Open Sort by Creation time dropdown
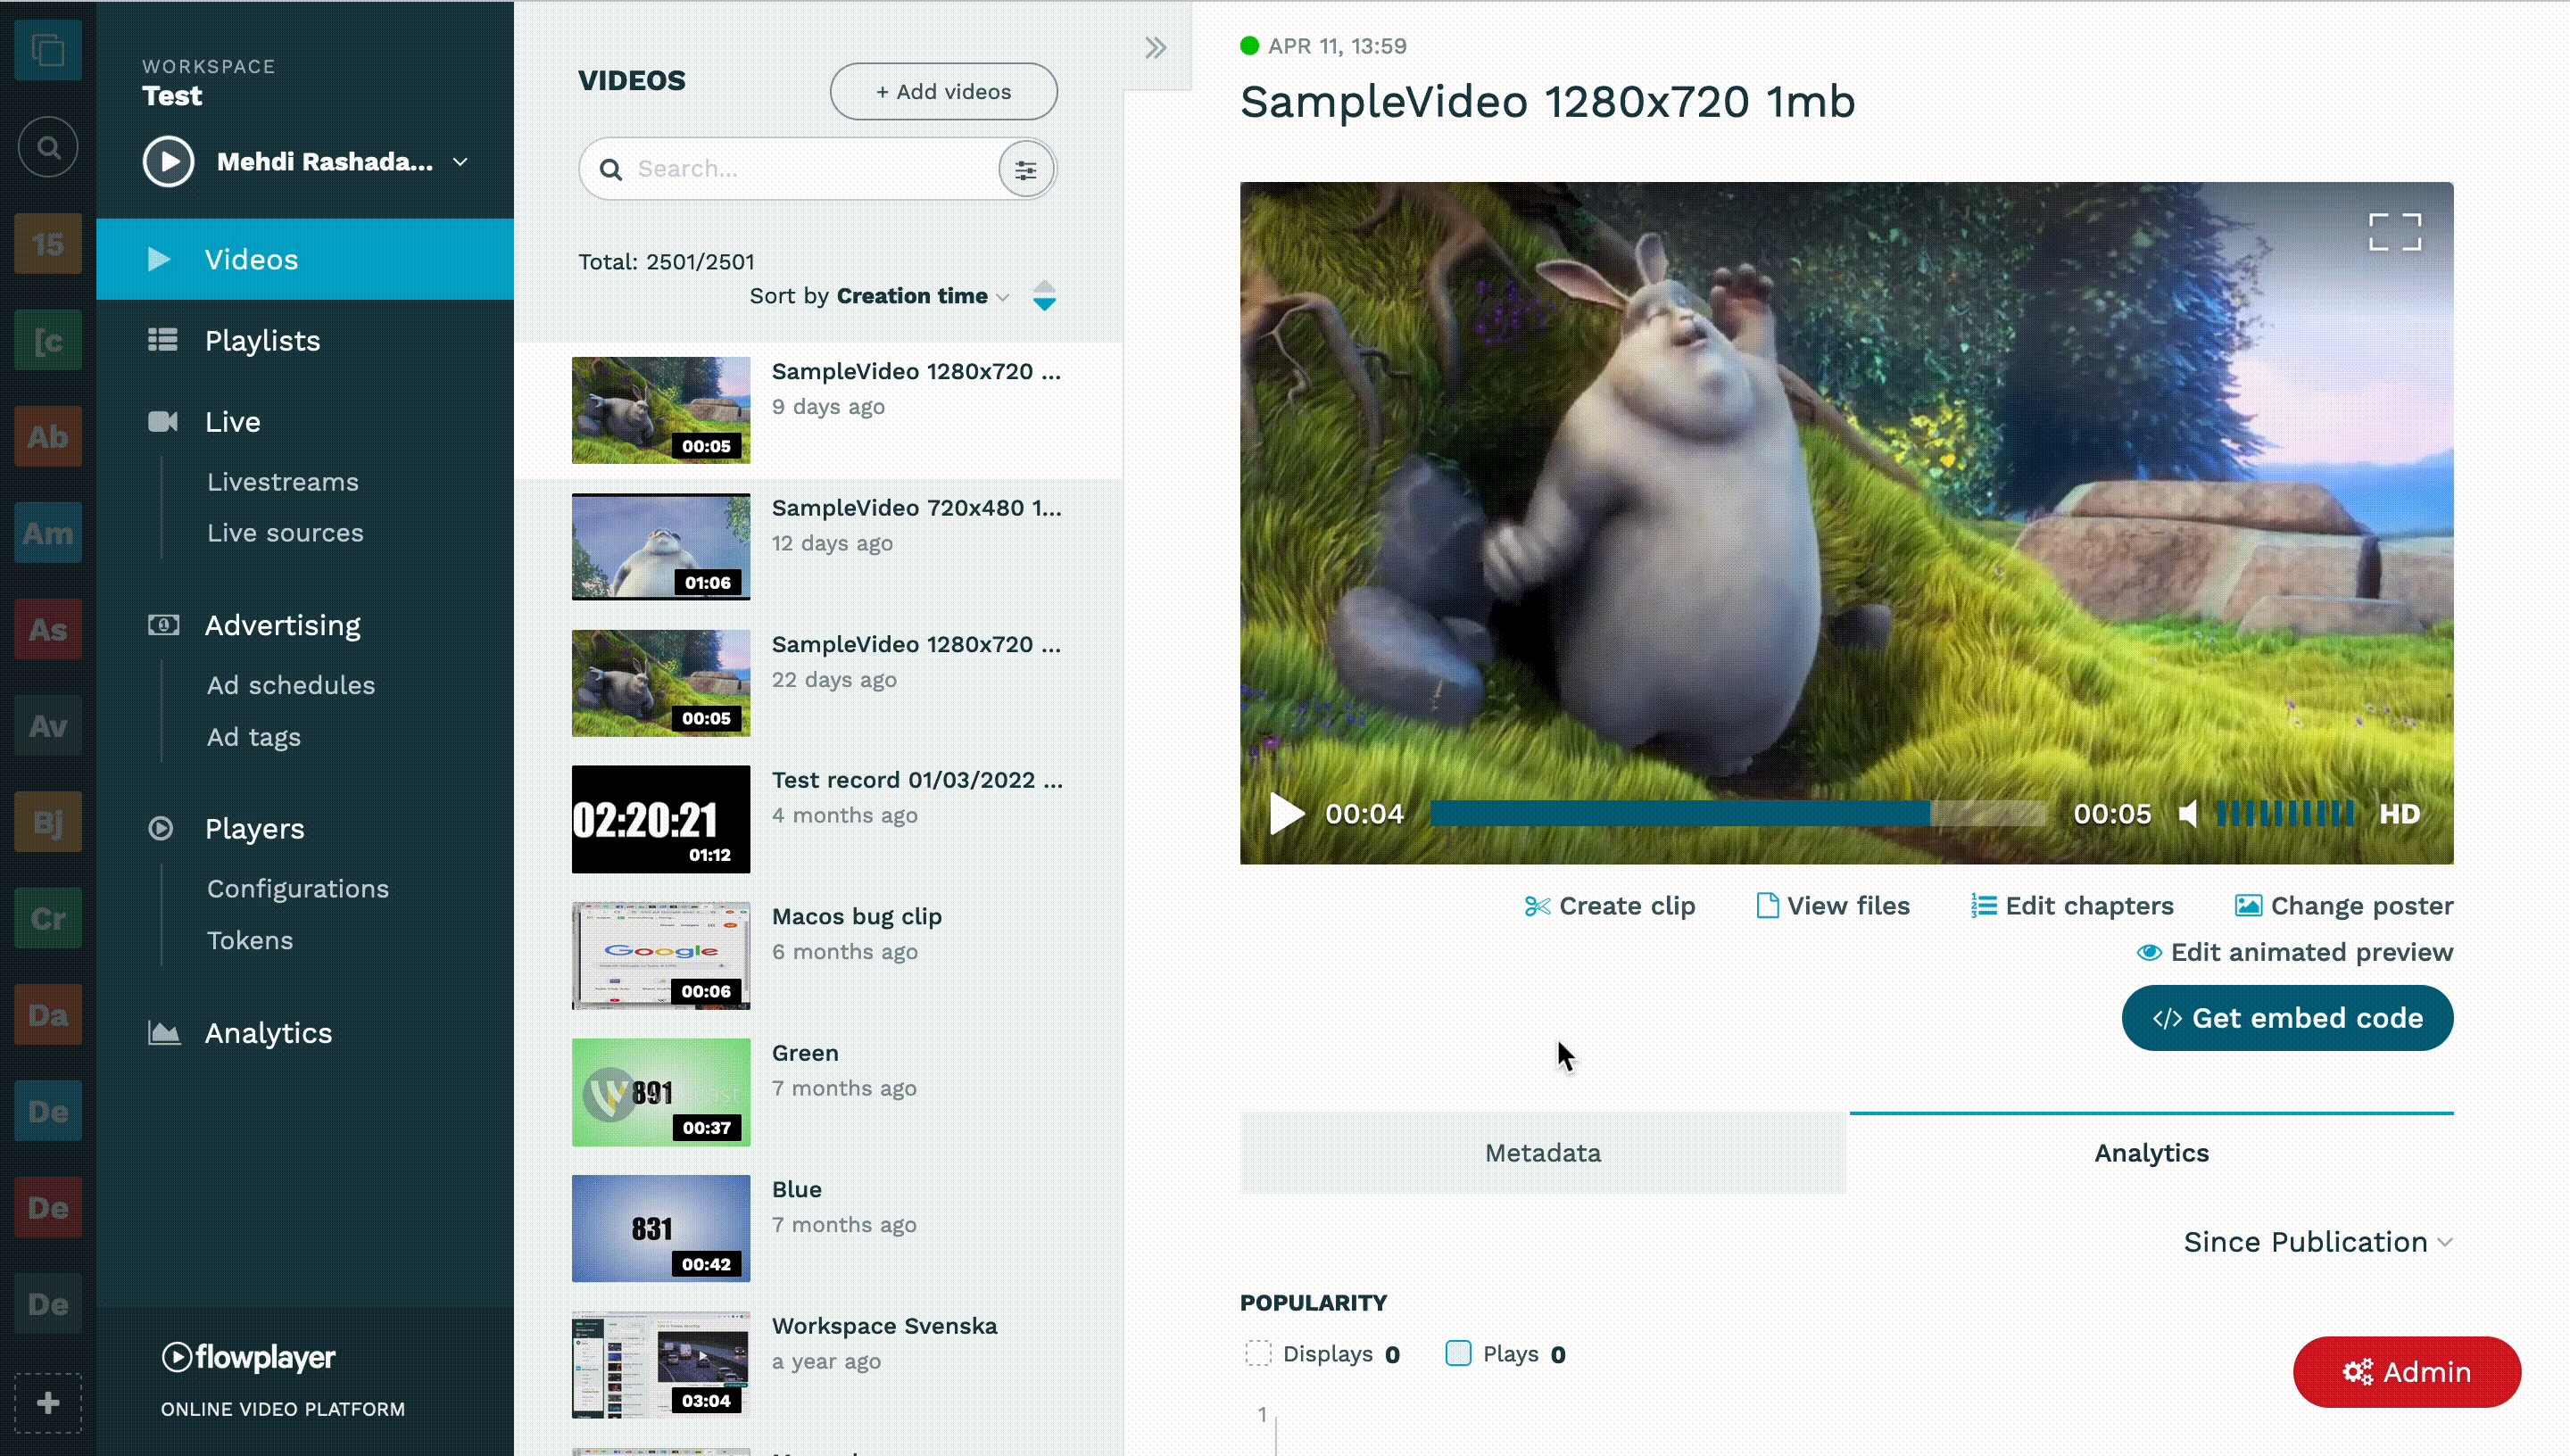Image resolution: width=2570 pixels, height=1456 pixels. point(879,296)
